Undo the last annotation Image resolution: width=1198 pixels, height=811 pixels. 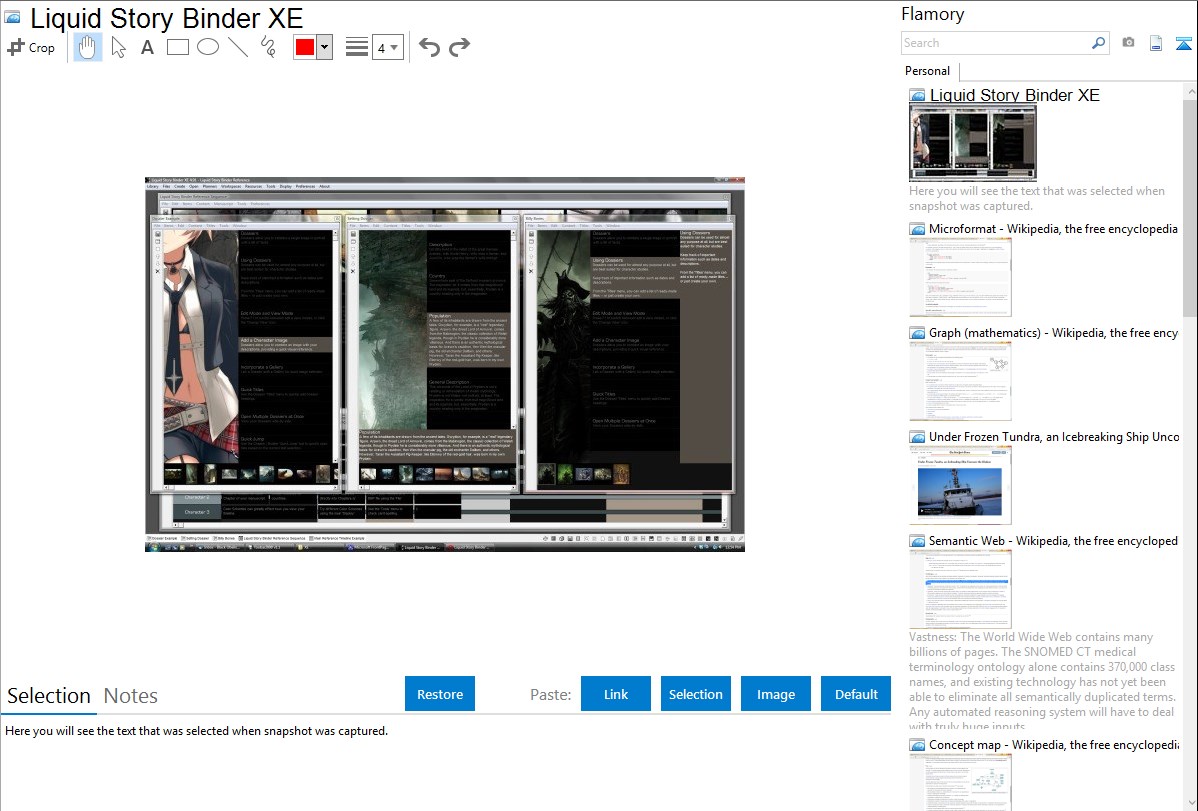(429, 47)
